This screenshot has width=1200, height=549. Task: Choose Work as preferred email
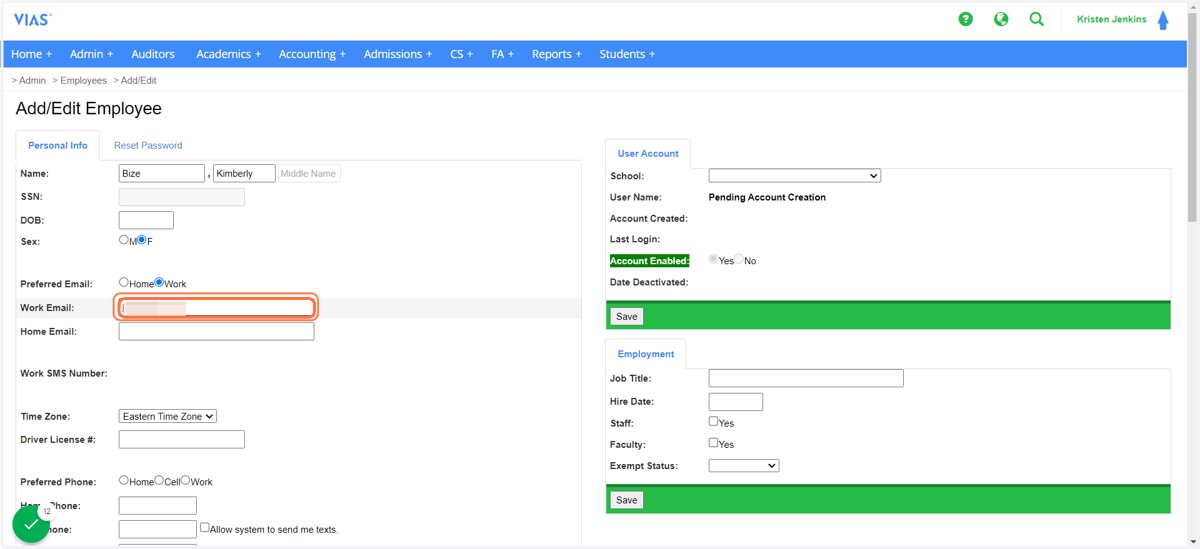tap(159, 283)
